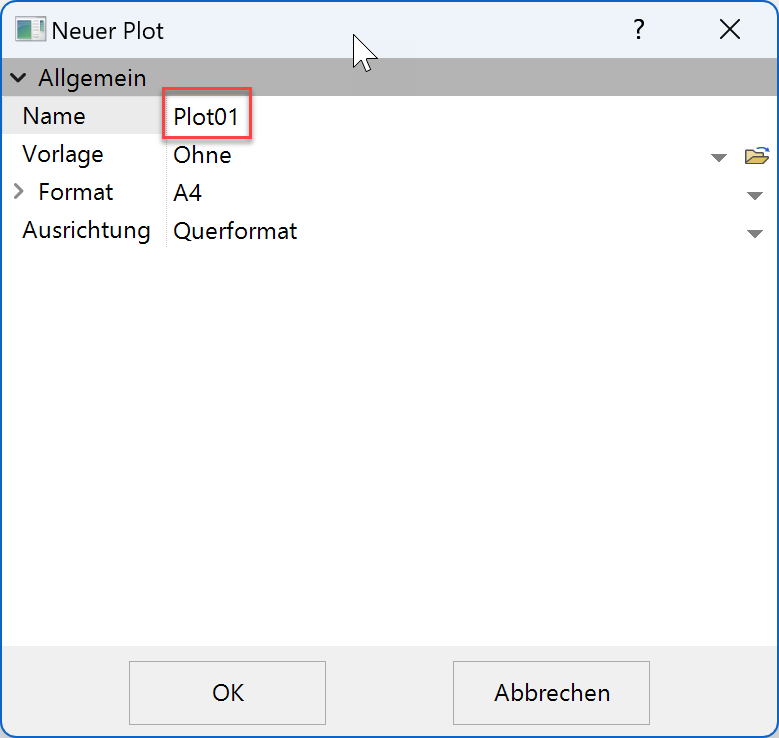Click the Neuer Plot window icon
The width and height of the screenshot is (779, 738).
tap(30, 30)
